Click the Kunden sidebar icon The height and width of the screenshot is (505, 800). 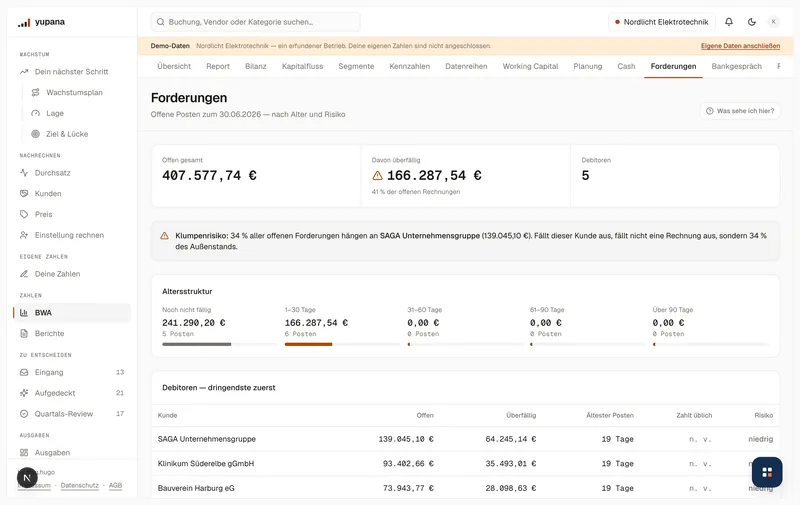coord(24,193)
